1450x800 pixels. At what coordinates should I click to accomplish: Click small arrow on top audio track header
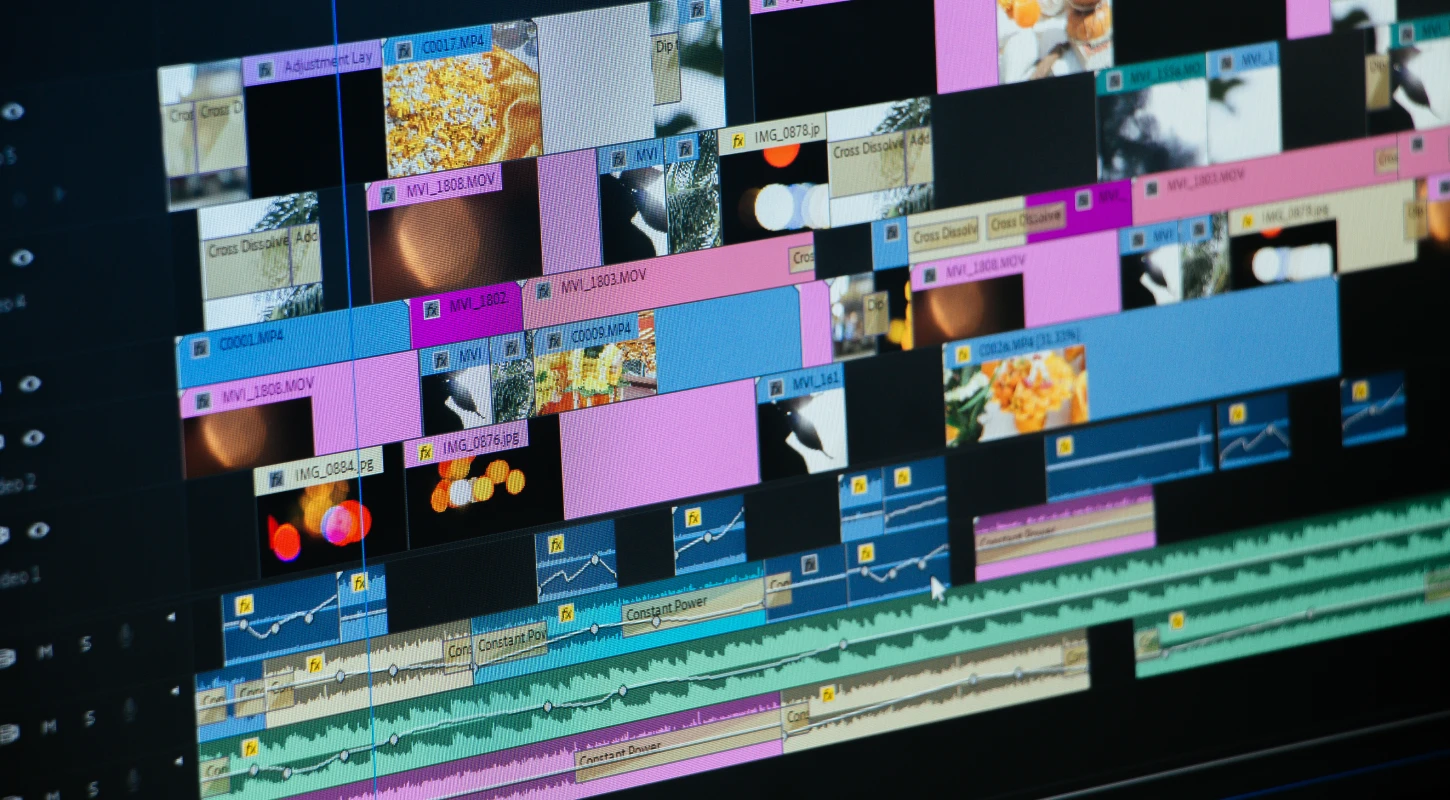tap(171, 618)
